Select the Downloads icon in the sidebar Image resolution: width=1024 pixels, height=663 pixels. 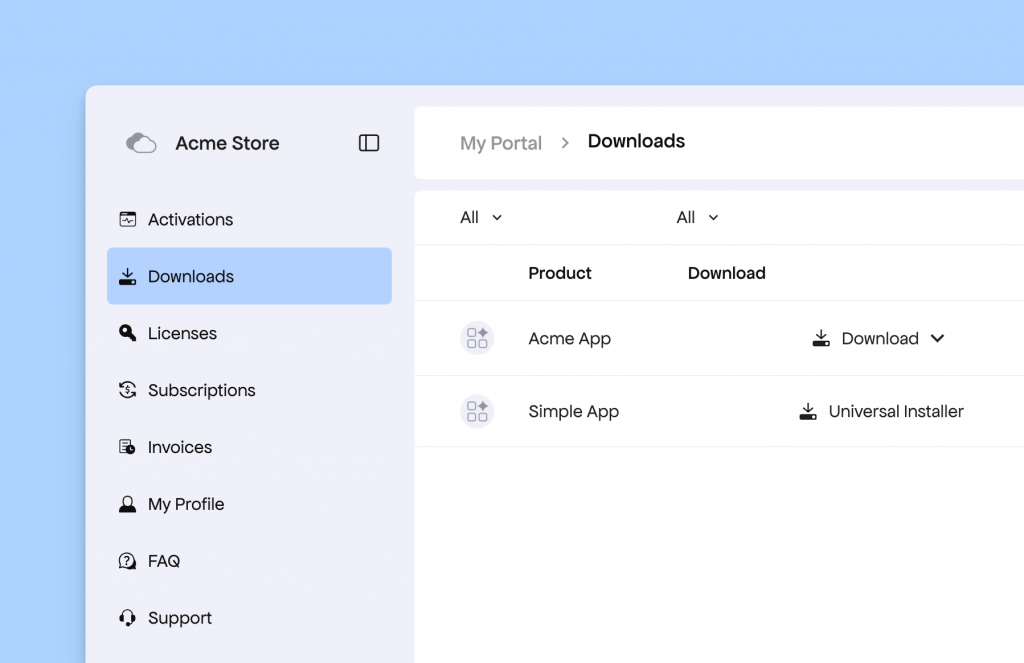tap(128, 276)
